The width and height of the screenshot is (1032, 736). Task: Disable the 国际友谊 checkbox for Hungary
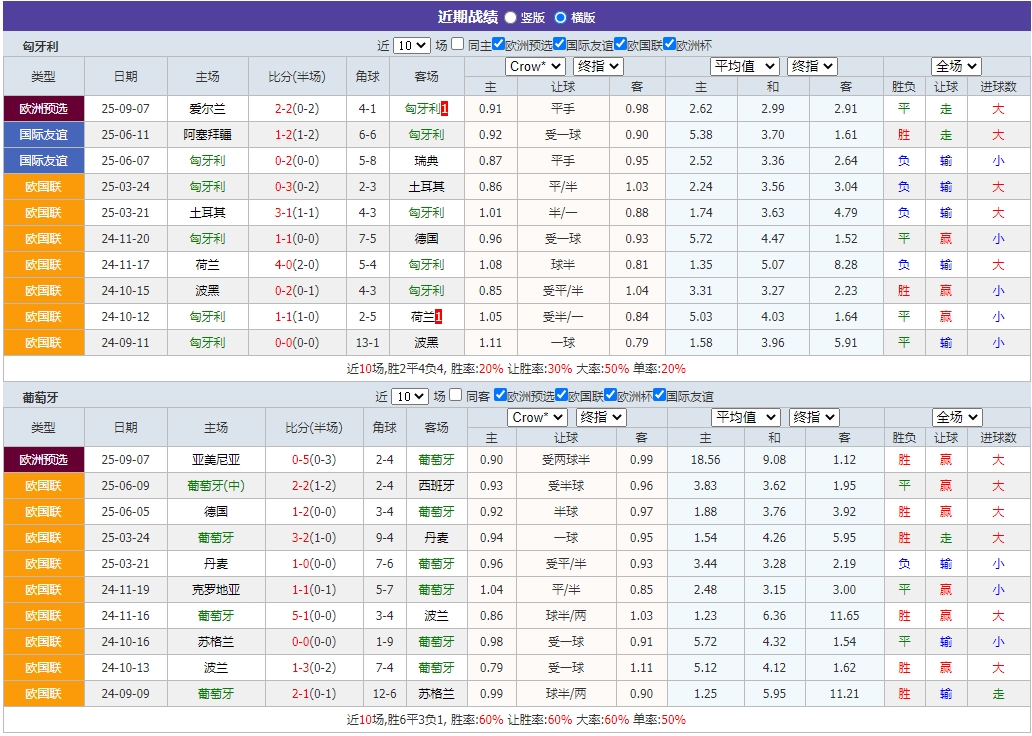point(558,44)
